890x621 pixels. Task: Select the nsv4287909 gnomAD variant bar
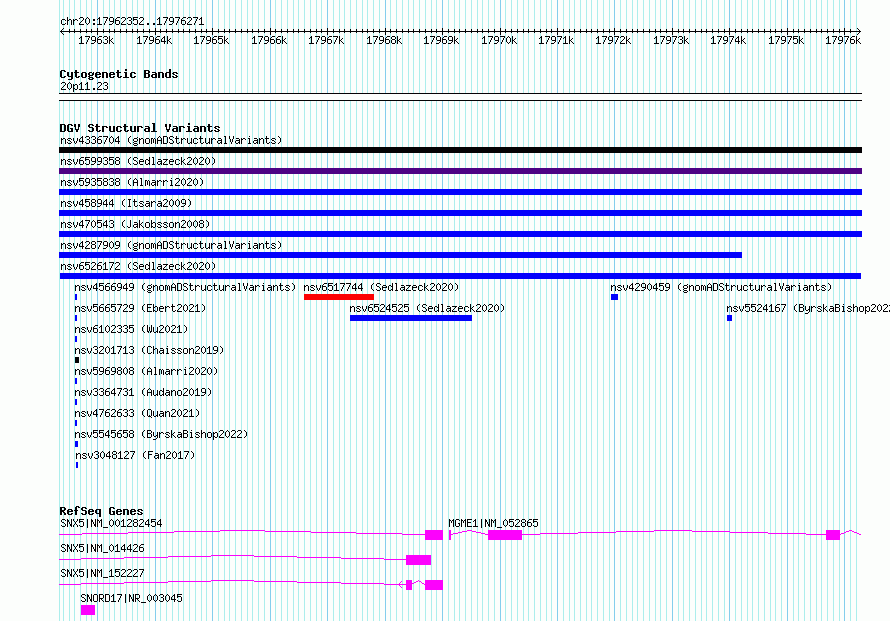[x=400, y=255]
